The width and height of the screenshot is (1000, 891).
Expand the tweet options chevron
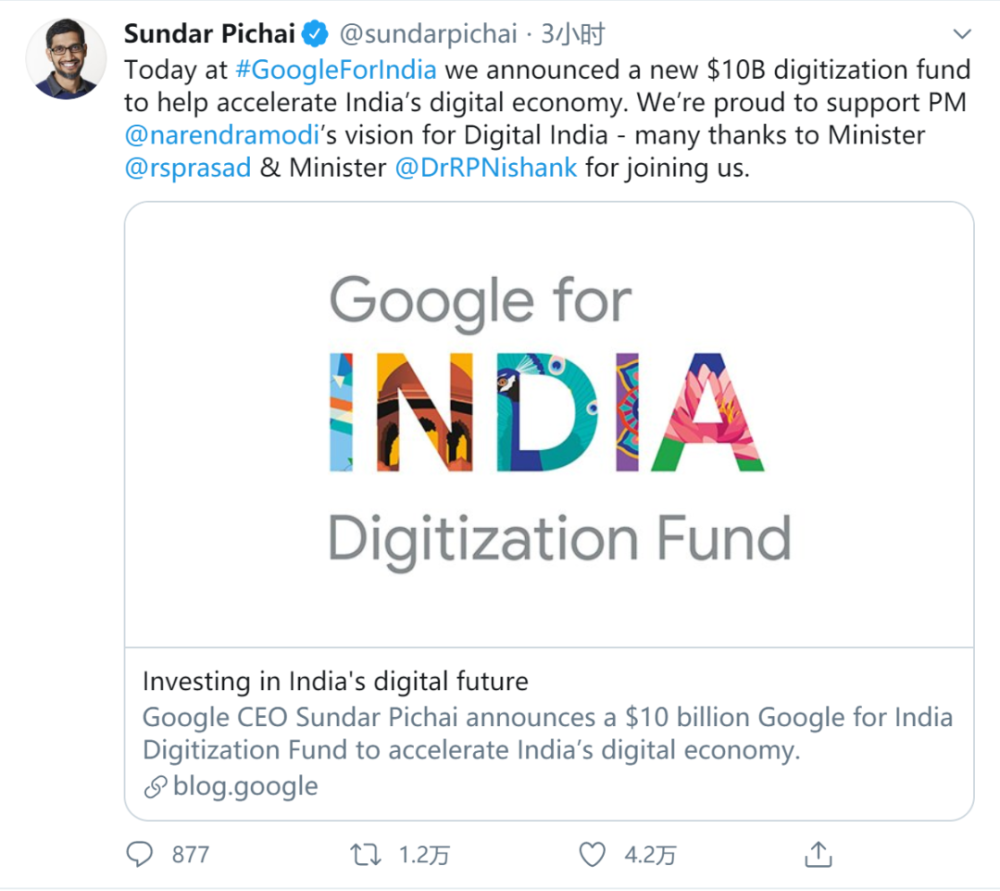tap(962, 35)
